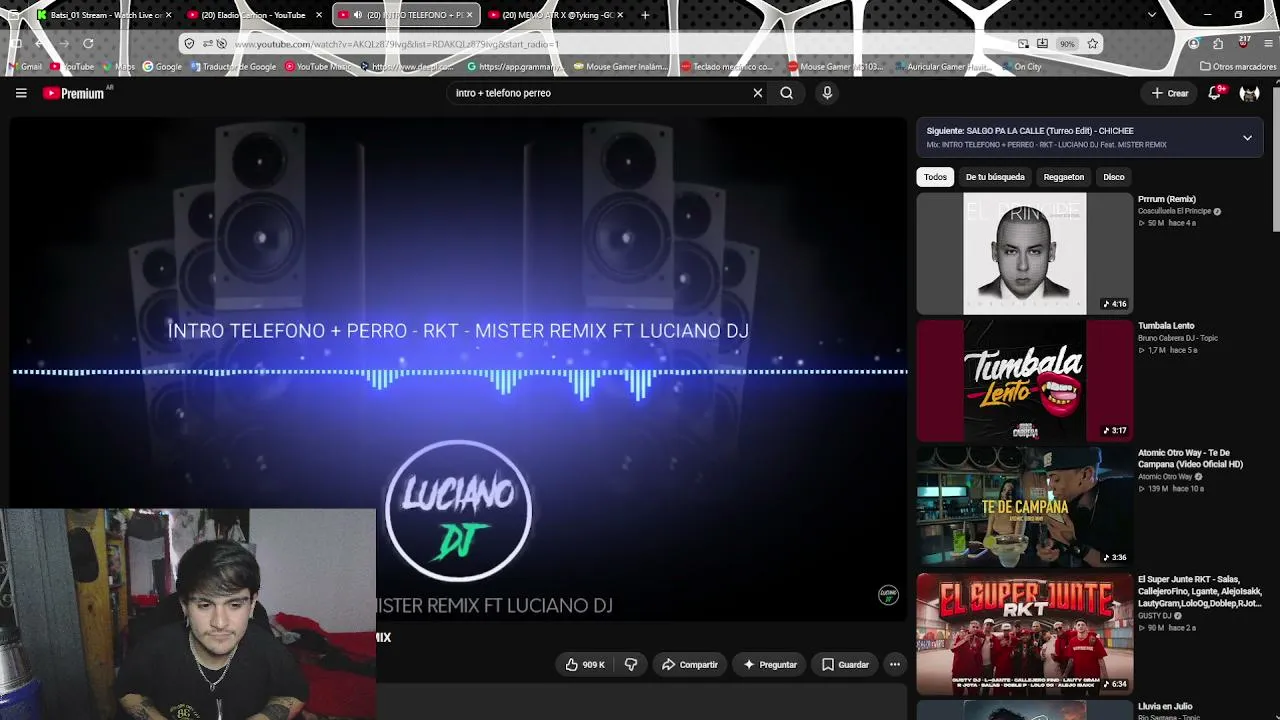The width and height of the screenshot is (1280, 720).
Task: Open the Prrrum (Remix) thumbnail
Action: click(1025, 254)
